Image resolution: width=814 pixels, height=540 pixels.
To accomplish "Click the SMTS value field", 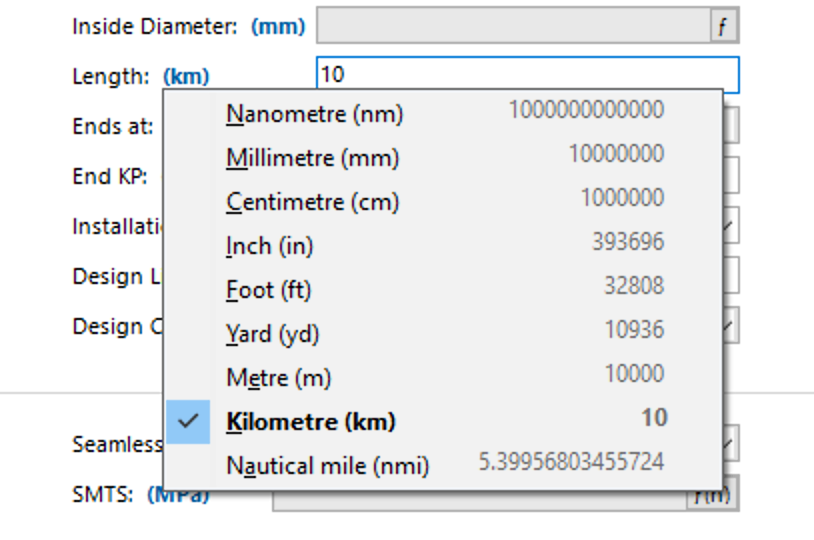I will pyautogui.click(x=480, y=497).
